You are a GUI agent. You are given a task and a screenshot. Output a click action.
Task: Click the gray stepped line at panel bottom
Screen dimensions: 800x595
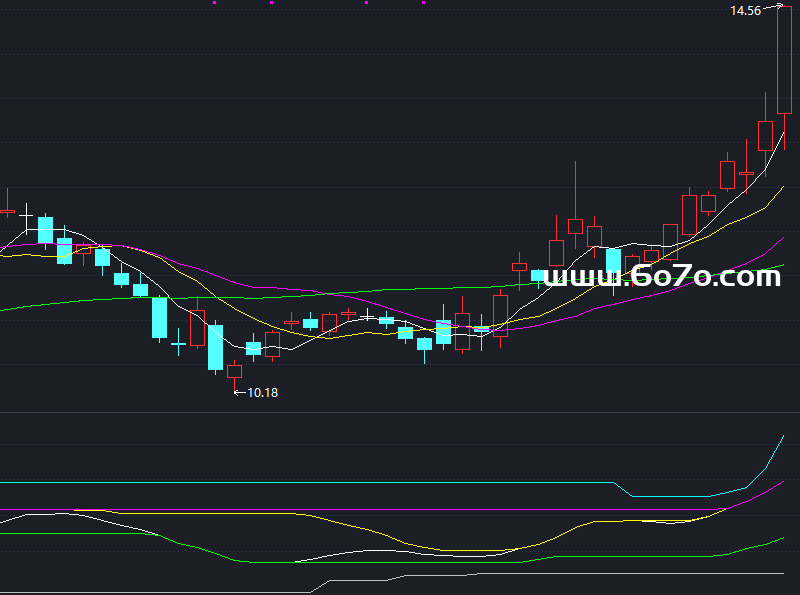600,573
